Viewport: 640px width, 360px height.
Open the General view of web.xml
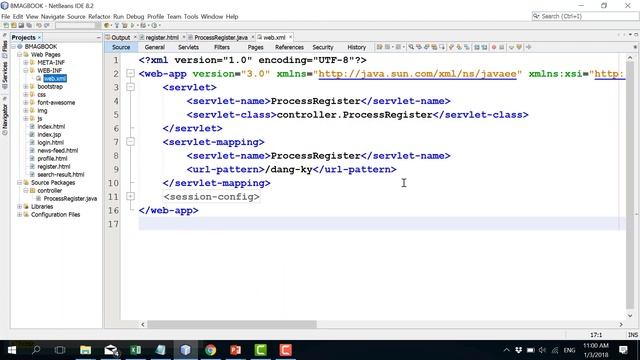pos(155,47)
